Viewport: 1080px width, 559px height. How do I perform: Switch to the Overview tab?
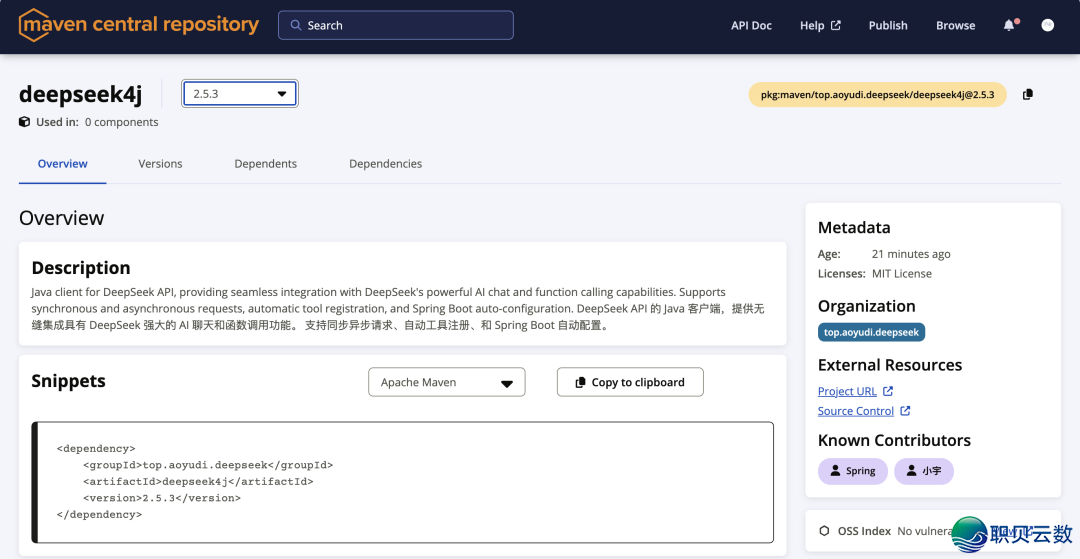(63, 164)
